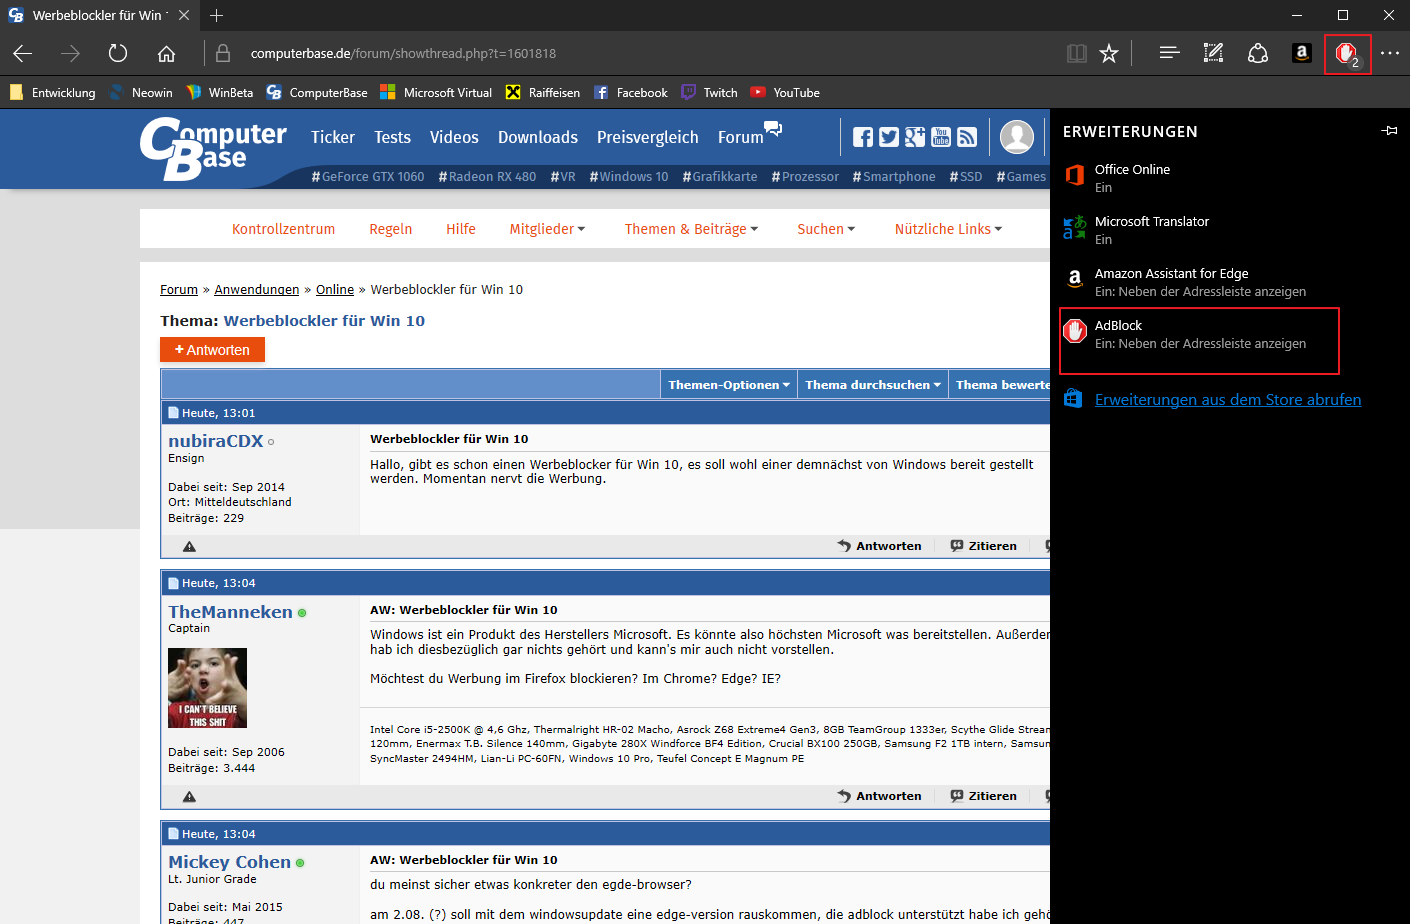1410x924 pixels.
Task: Expand Nützliche Links dropdown
Action: pos(948,229)
